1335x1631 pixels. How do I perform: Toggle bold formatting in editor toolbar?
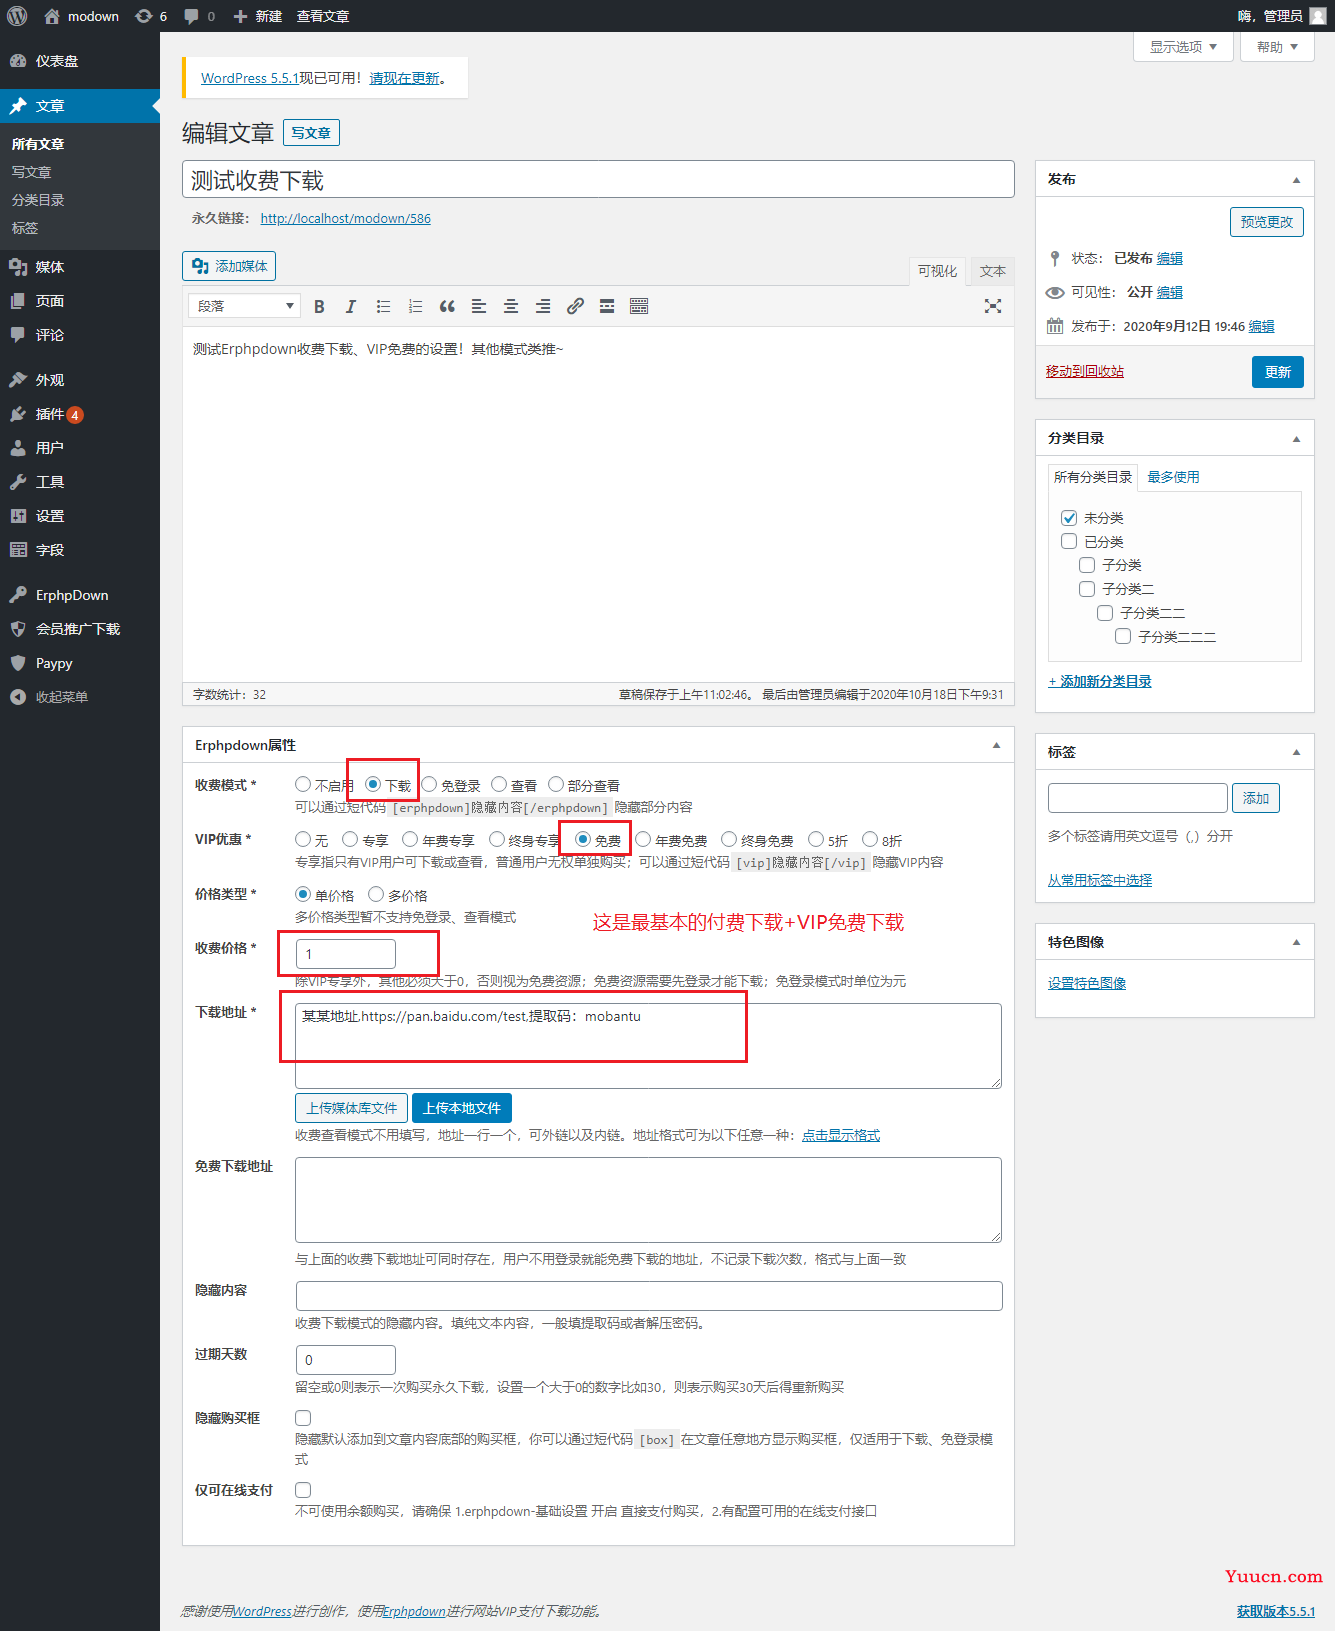point(319,306)
